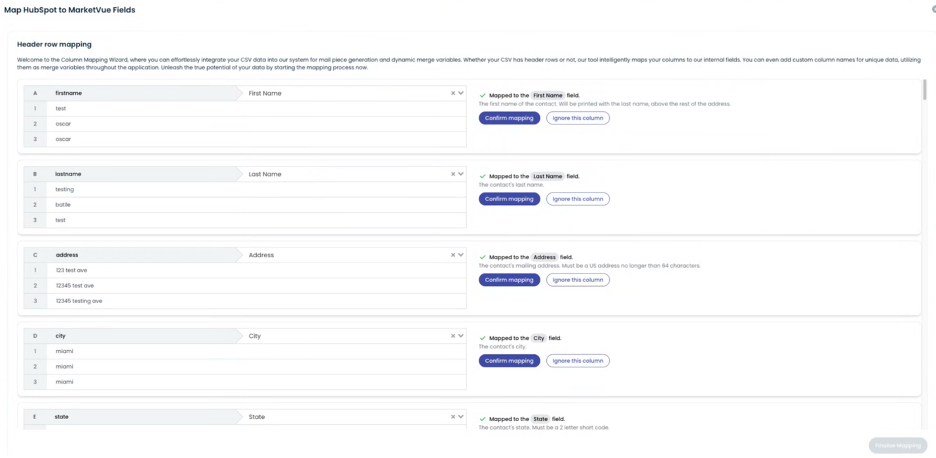The width and height of the screenshot is (936, 458).
Task: Click the '12345 test ave' sample cell
Action: tap(257, 286)
